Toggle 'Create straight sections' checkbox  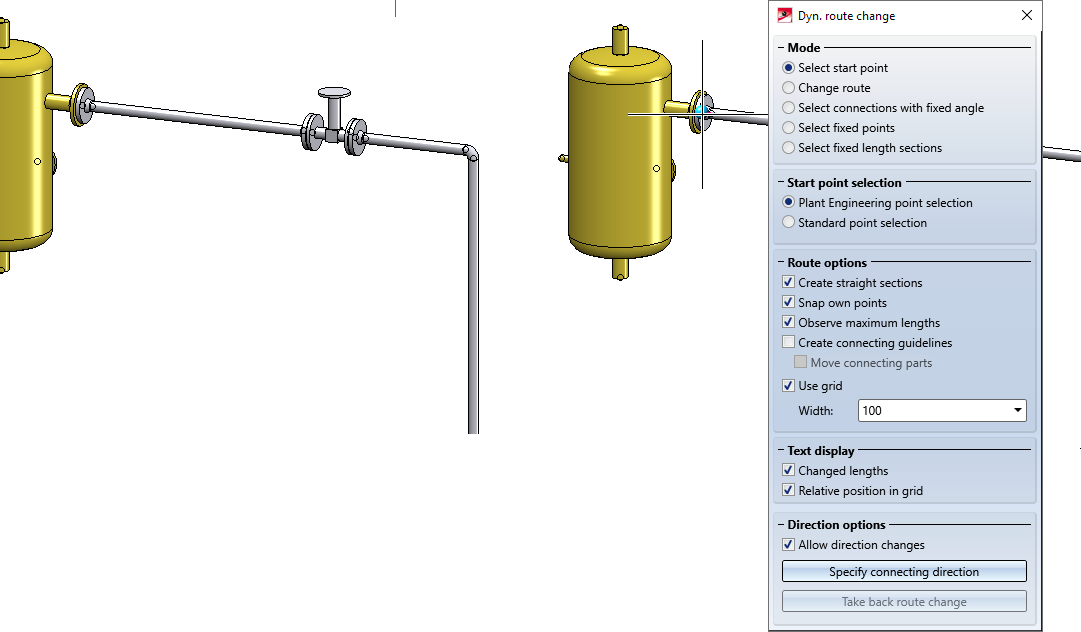pos(788,282)
